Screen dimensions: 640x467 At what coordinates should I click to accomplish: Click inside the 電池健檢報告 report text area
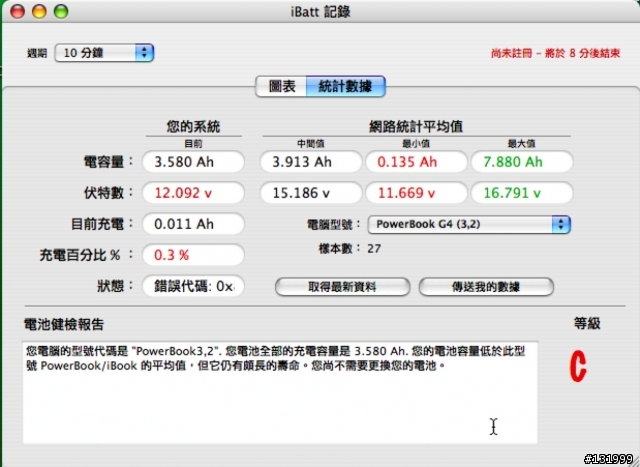[x=280, y=392]
